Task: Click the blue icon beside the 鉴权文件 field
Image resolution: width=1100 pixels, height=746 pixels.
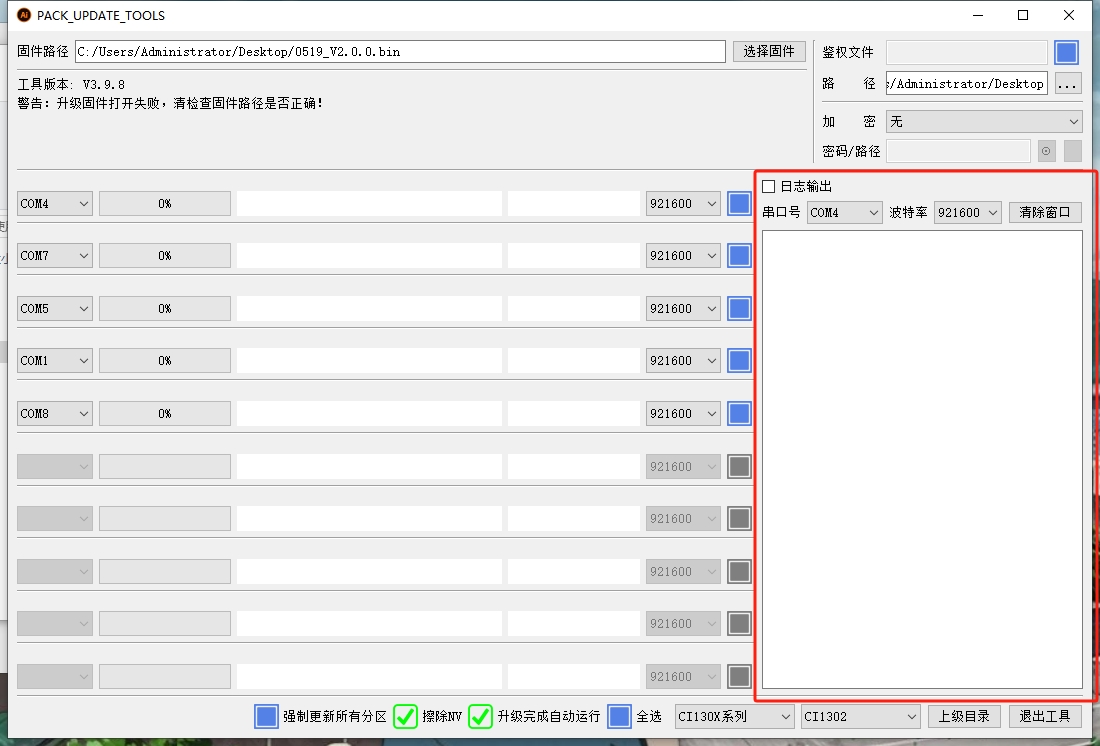Action: tap(1066, 52)
